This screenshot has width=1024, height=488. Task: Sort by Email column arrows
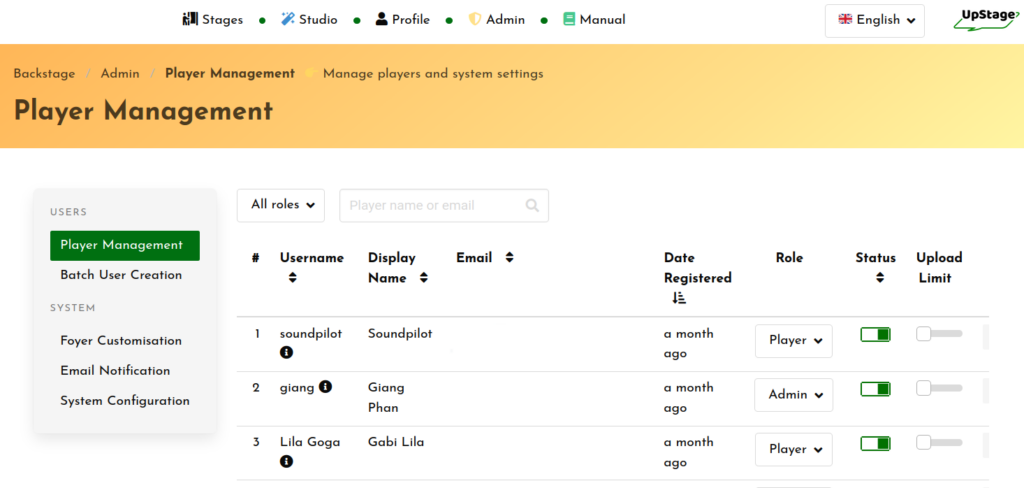click(509, 257)
